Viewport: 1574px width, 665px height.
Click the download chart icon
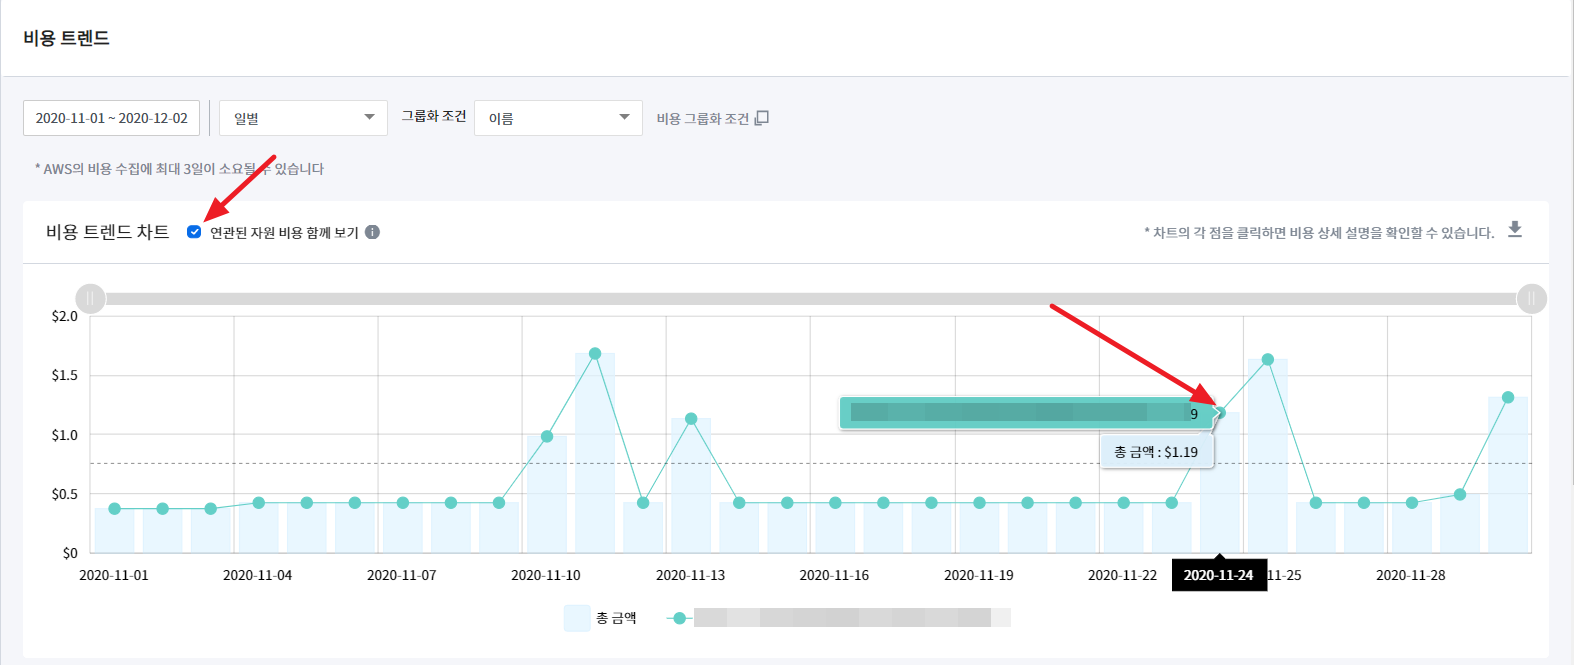1514,229
